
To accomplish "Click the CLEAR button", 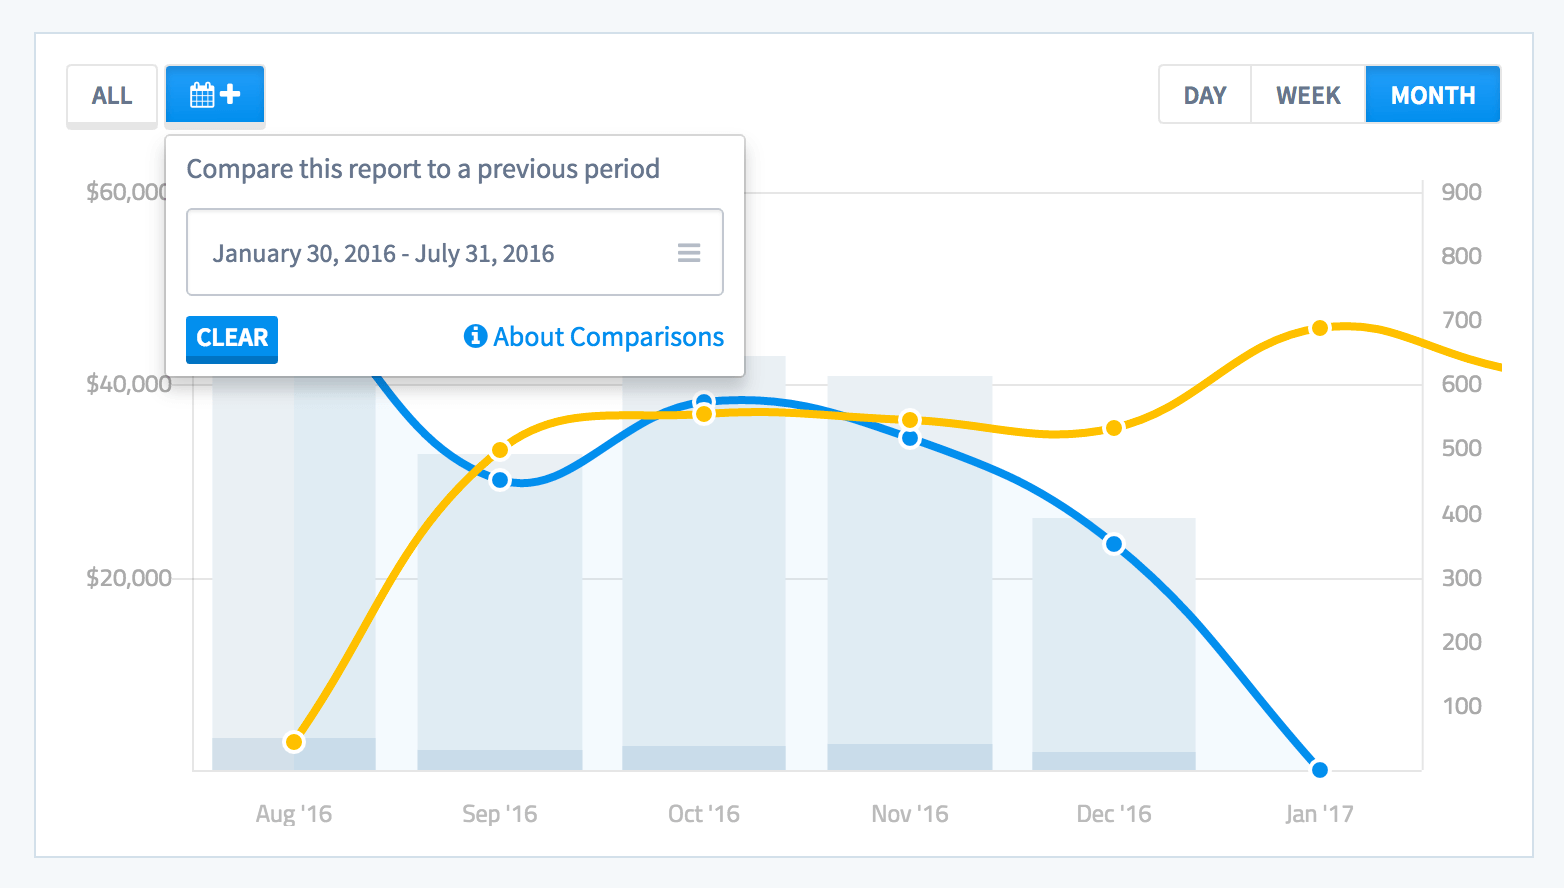I will point(231,339).
